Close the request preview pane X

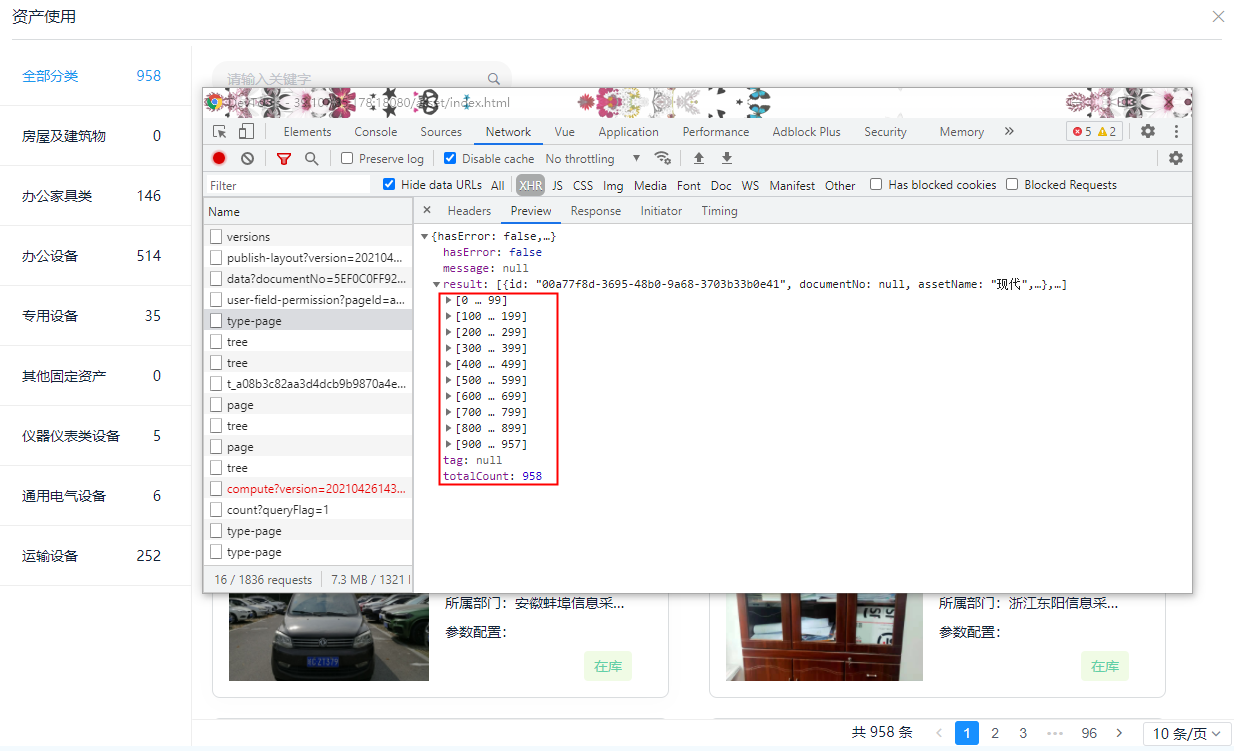427,210
